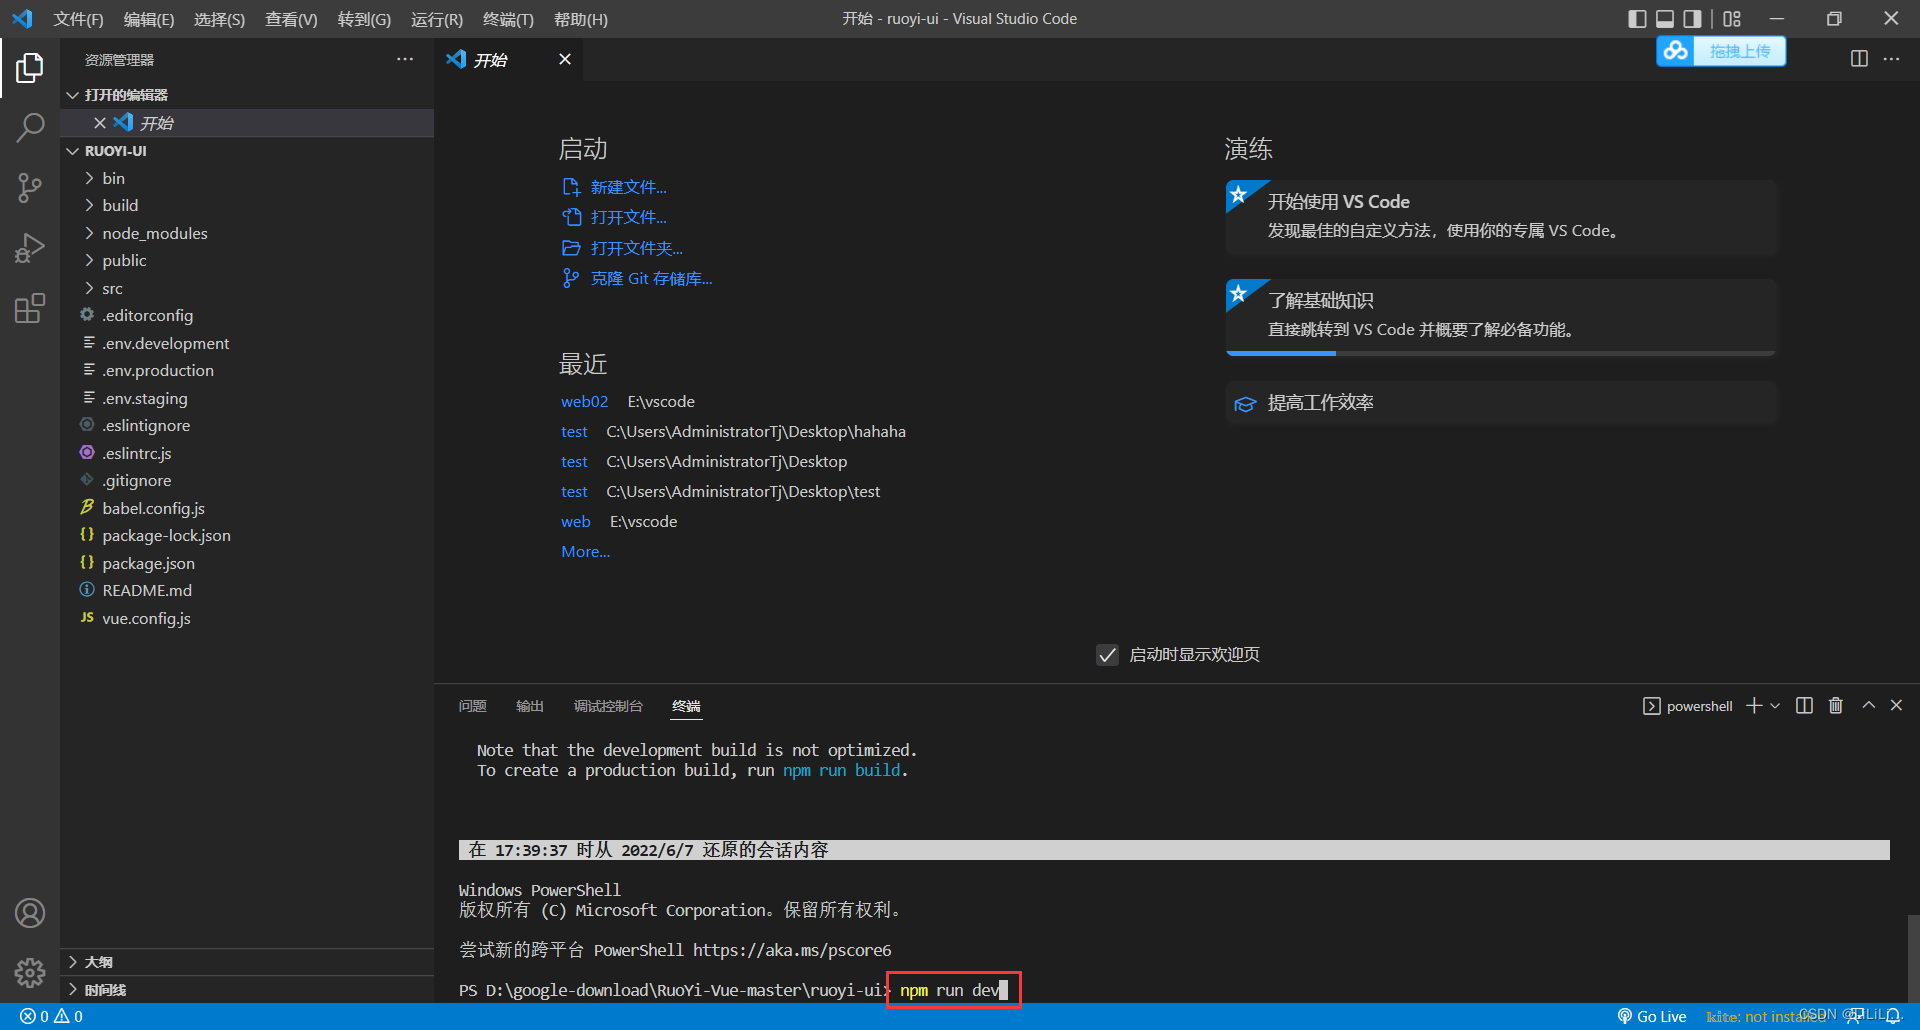Expand the bin folder

247,178
